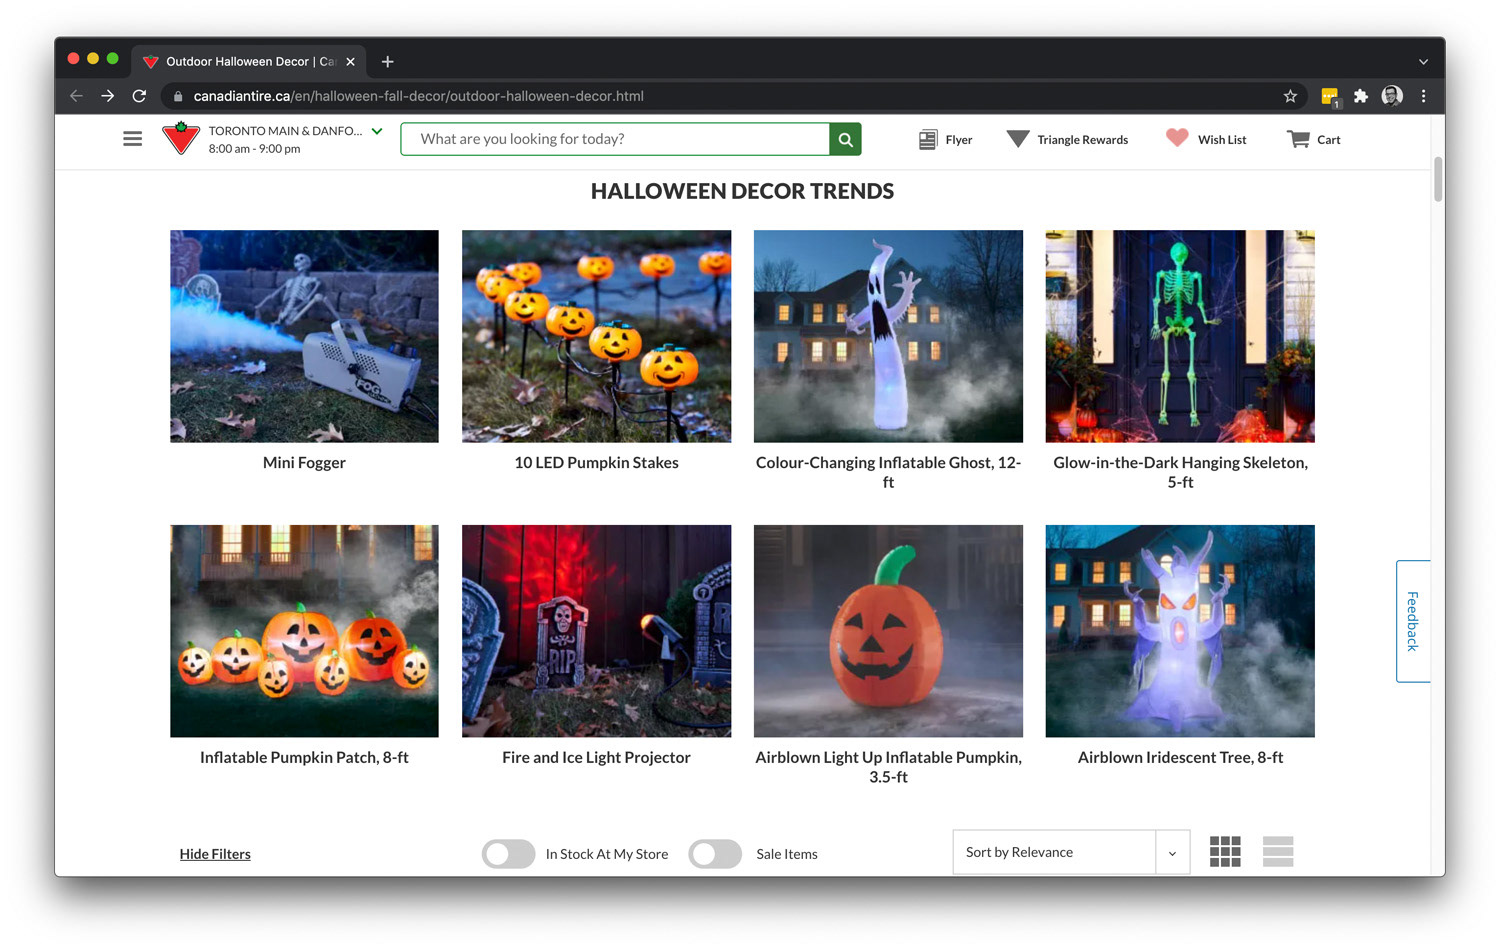The width and height of the screenshot is (1500, 949).
Task: Submit search with the magnifier button
Action: 845,139
